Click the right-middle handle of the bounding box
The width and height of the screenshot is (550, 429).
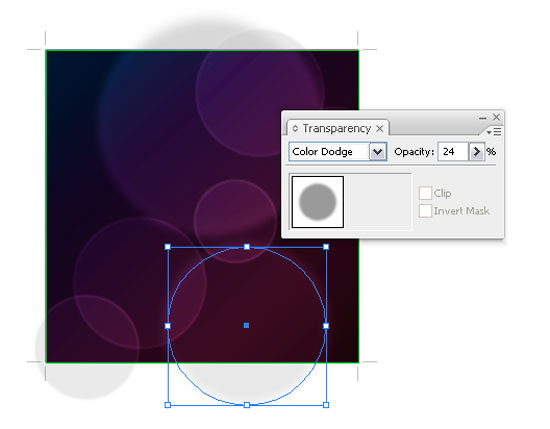[x=326, y=326]
